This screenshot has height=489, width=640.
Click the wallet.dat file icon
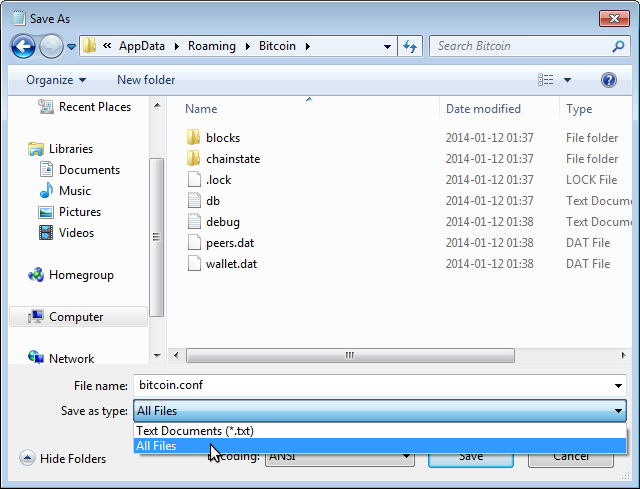coord(194,263)
